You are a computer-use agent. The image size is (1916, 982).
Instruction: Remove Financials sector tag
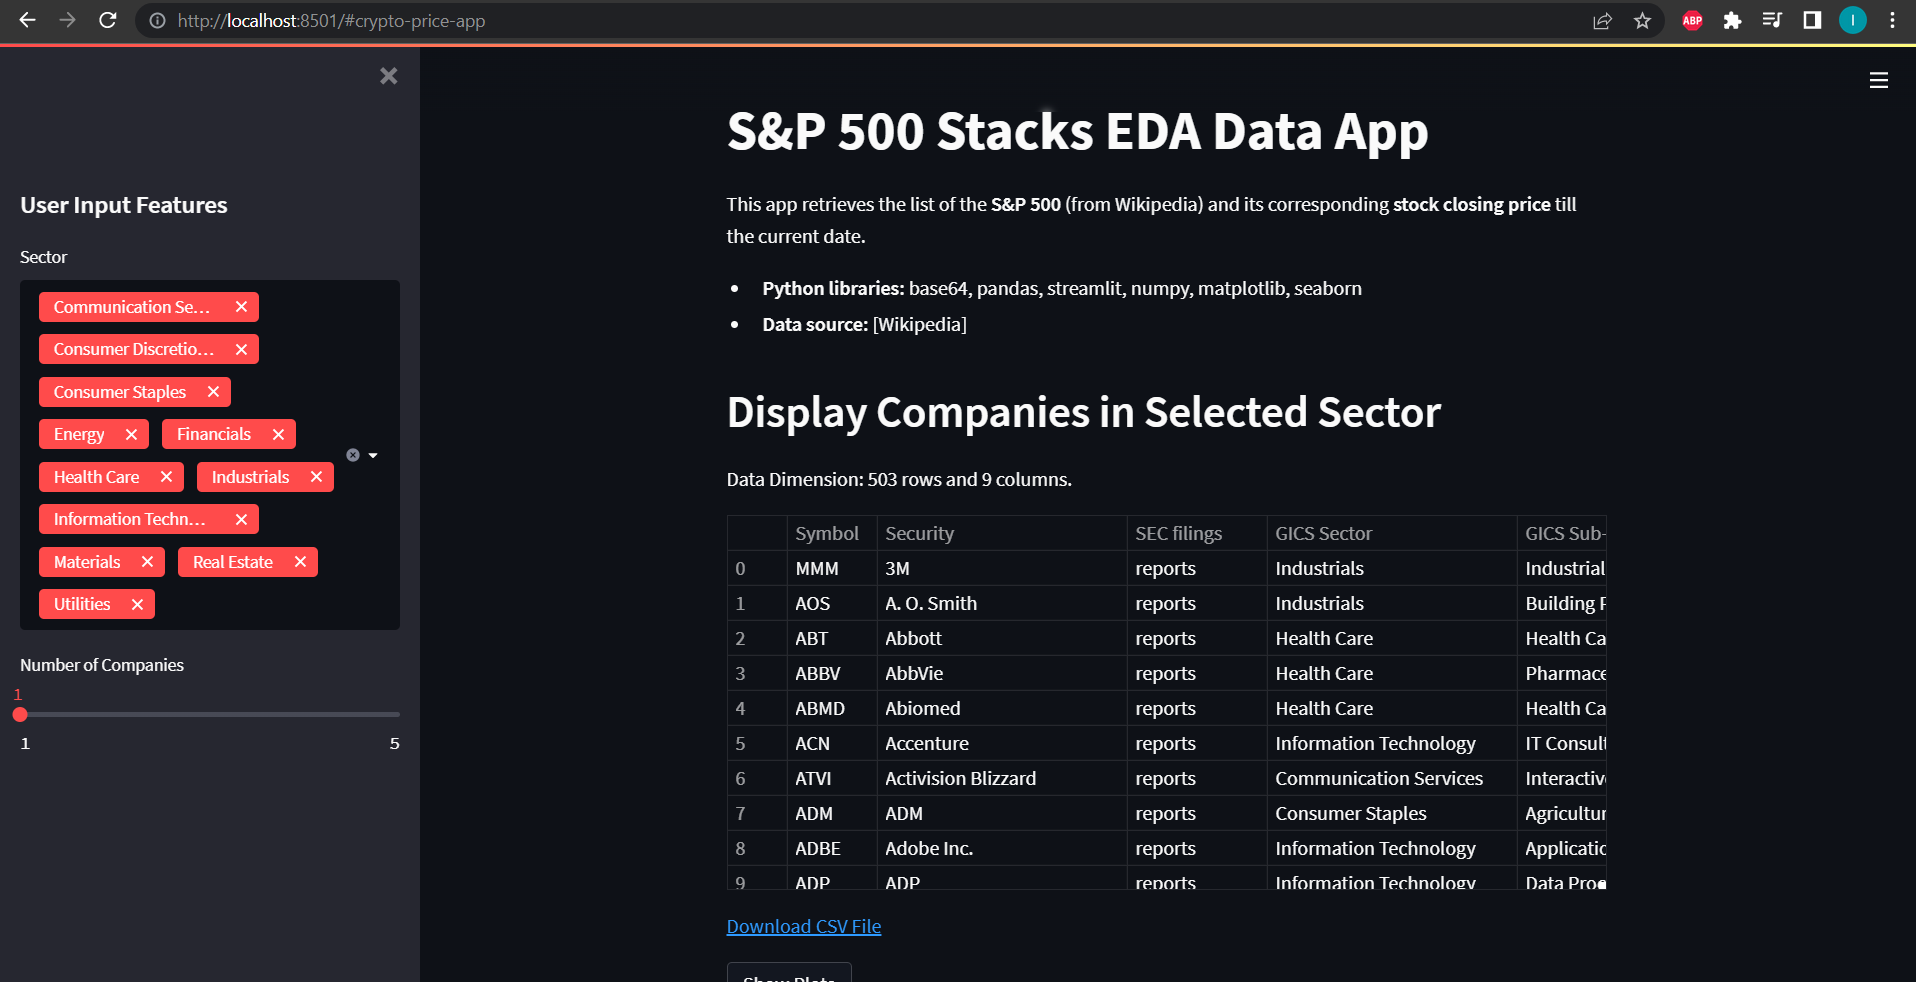point(278,434)
